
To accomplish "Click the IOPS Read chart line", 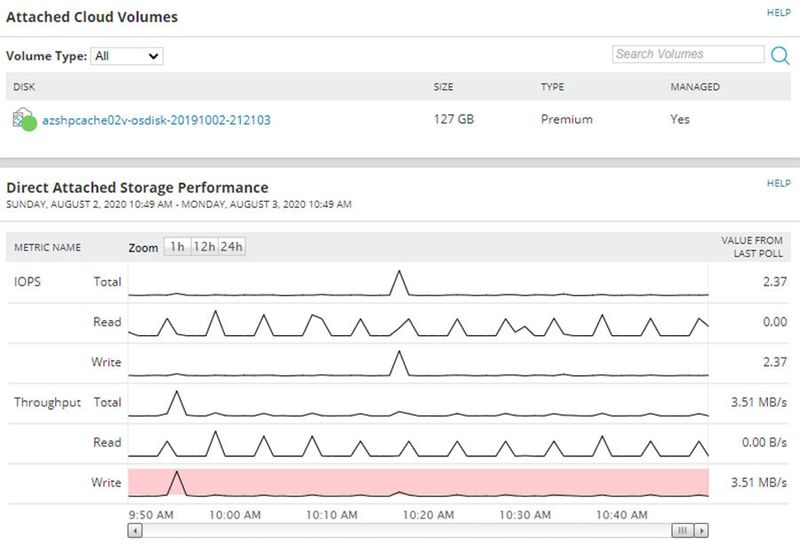I will [418, 323].
